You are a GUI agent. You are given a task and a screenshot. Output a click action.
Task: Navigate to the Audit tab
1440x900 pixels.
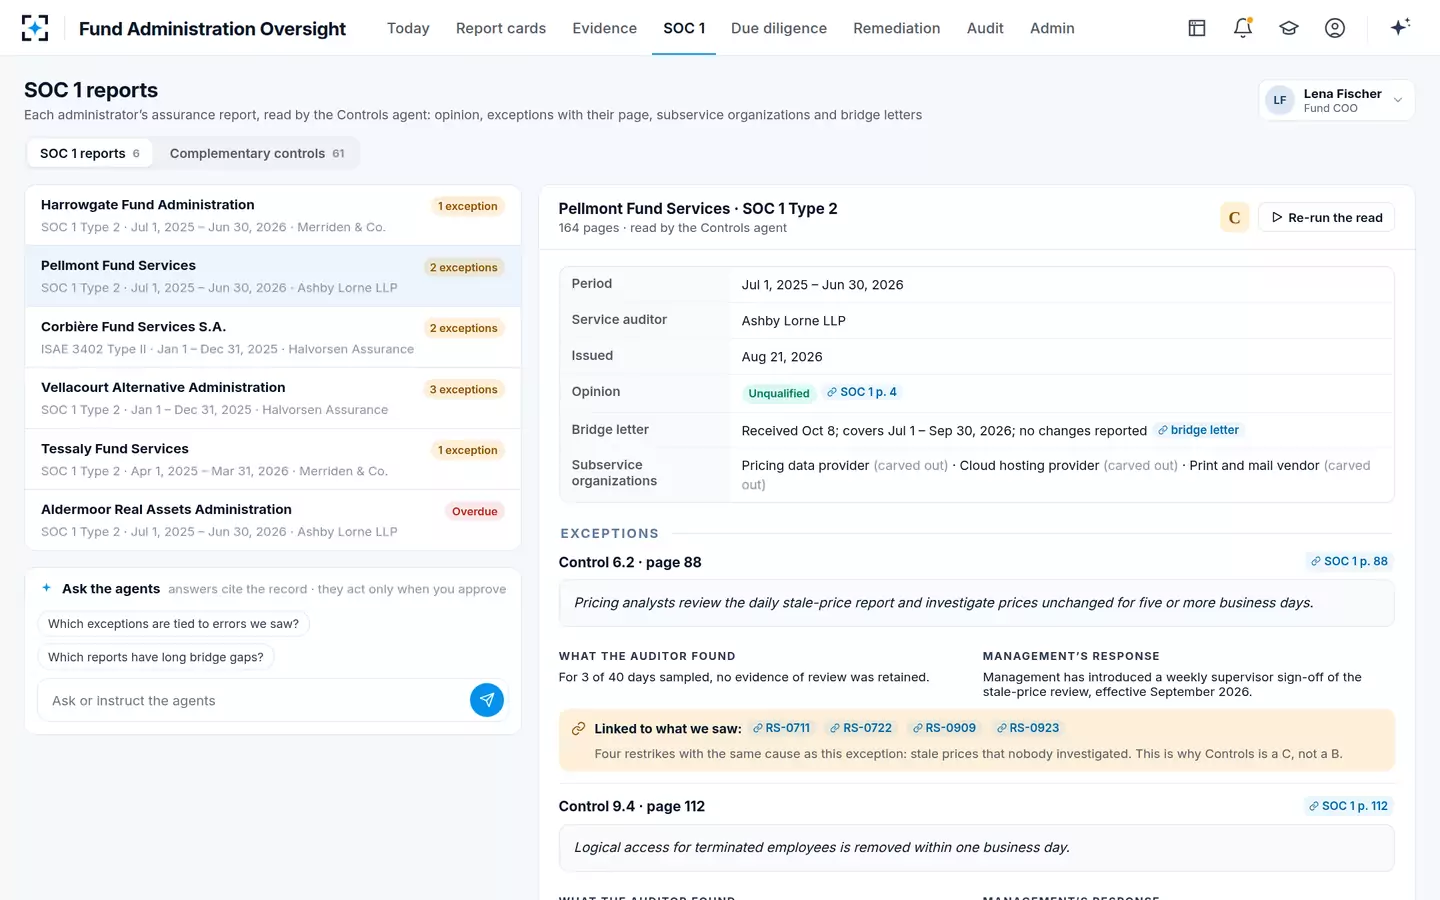pyautogui.click(x=985, y=28)
